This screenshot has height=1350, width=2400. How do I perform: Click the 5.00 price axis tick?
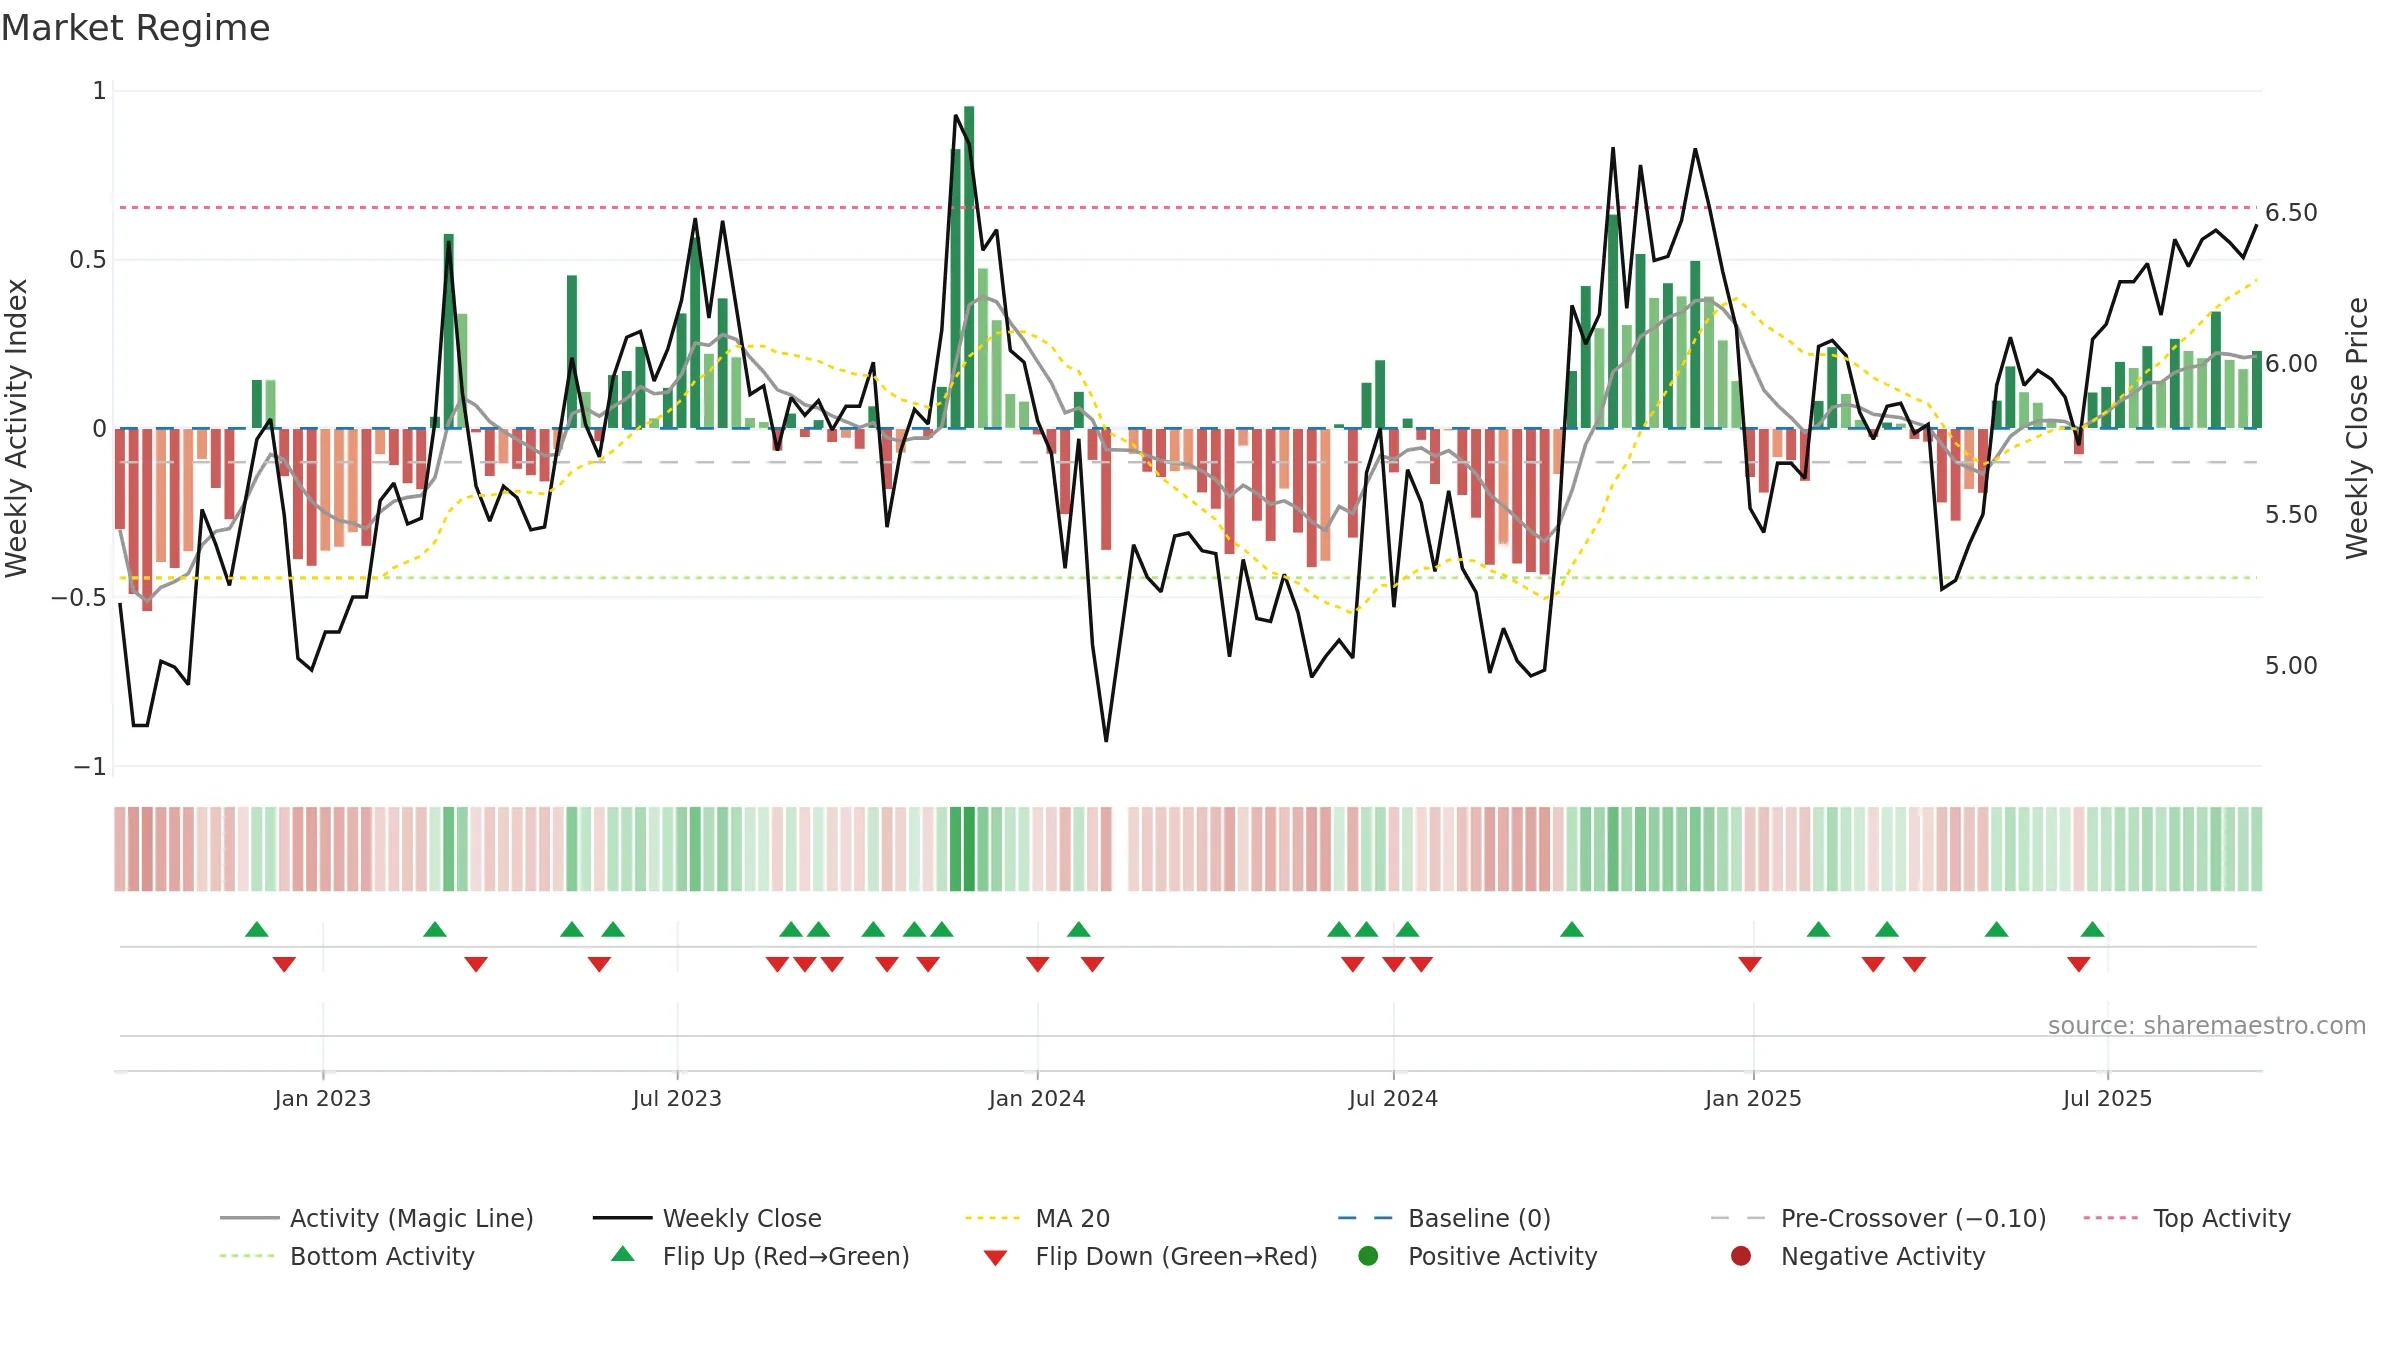click(x=2291, y=666)
